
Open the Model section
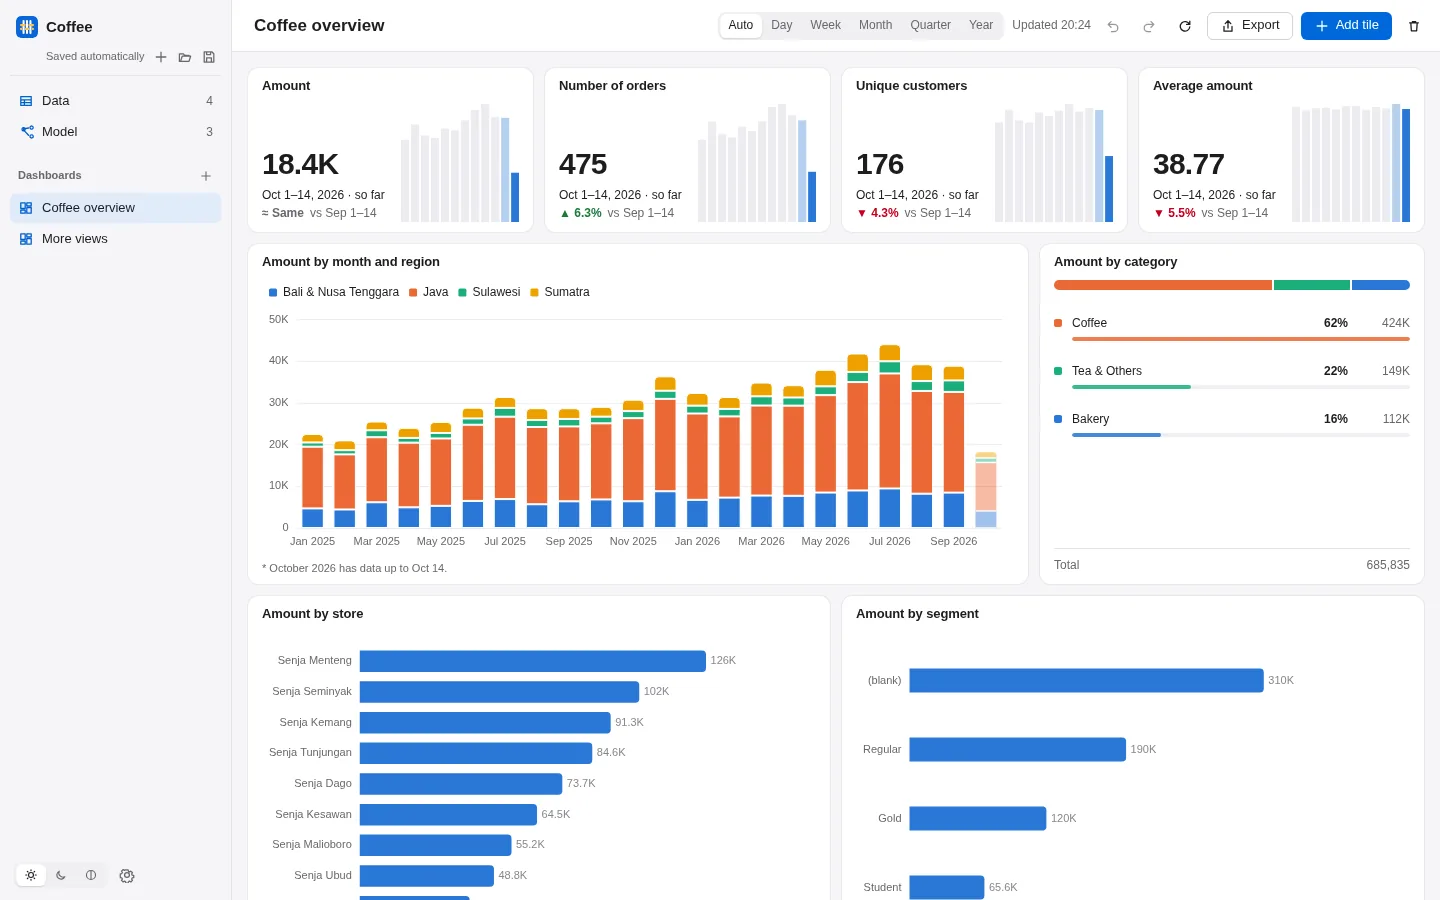116,132
